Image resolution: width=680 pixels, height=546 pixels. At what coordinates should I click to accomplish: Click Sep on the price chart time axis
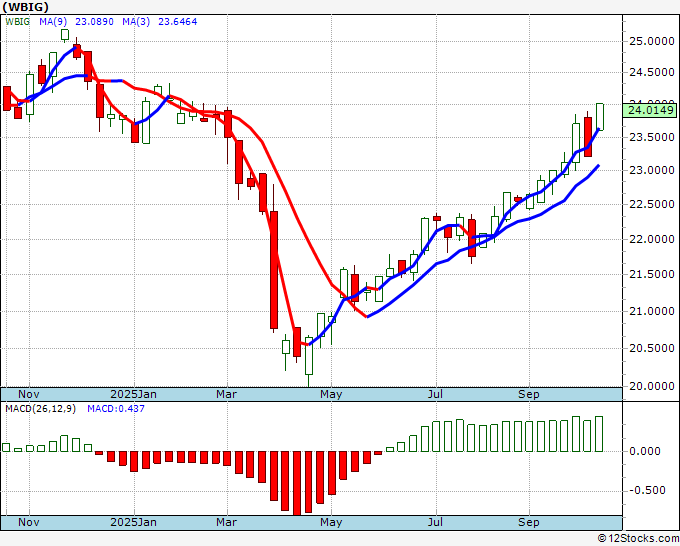click(x=529, y=395)
